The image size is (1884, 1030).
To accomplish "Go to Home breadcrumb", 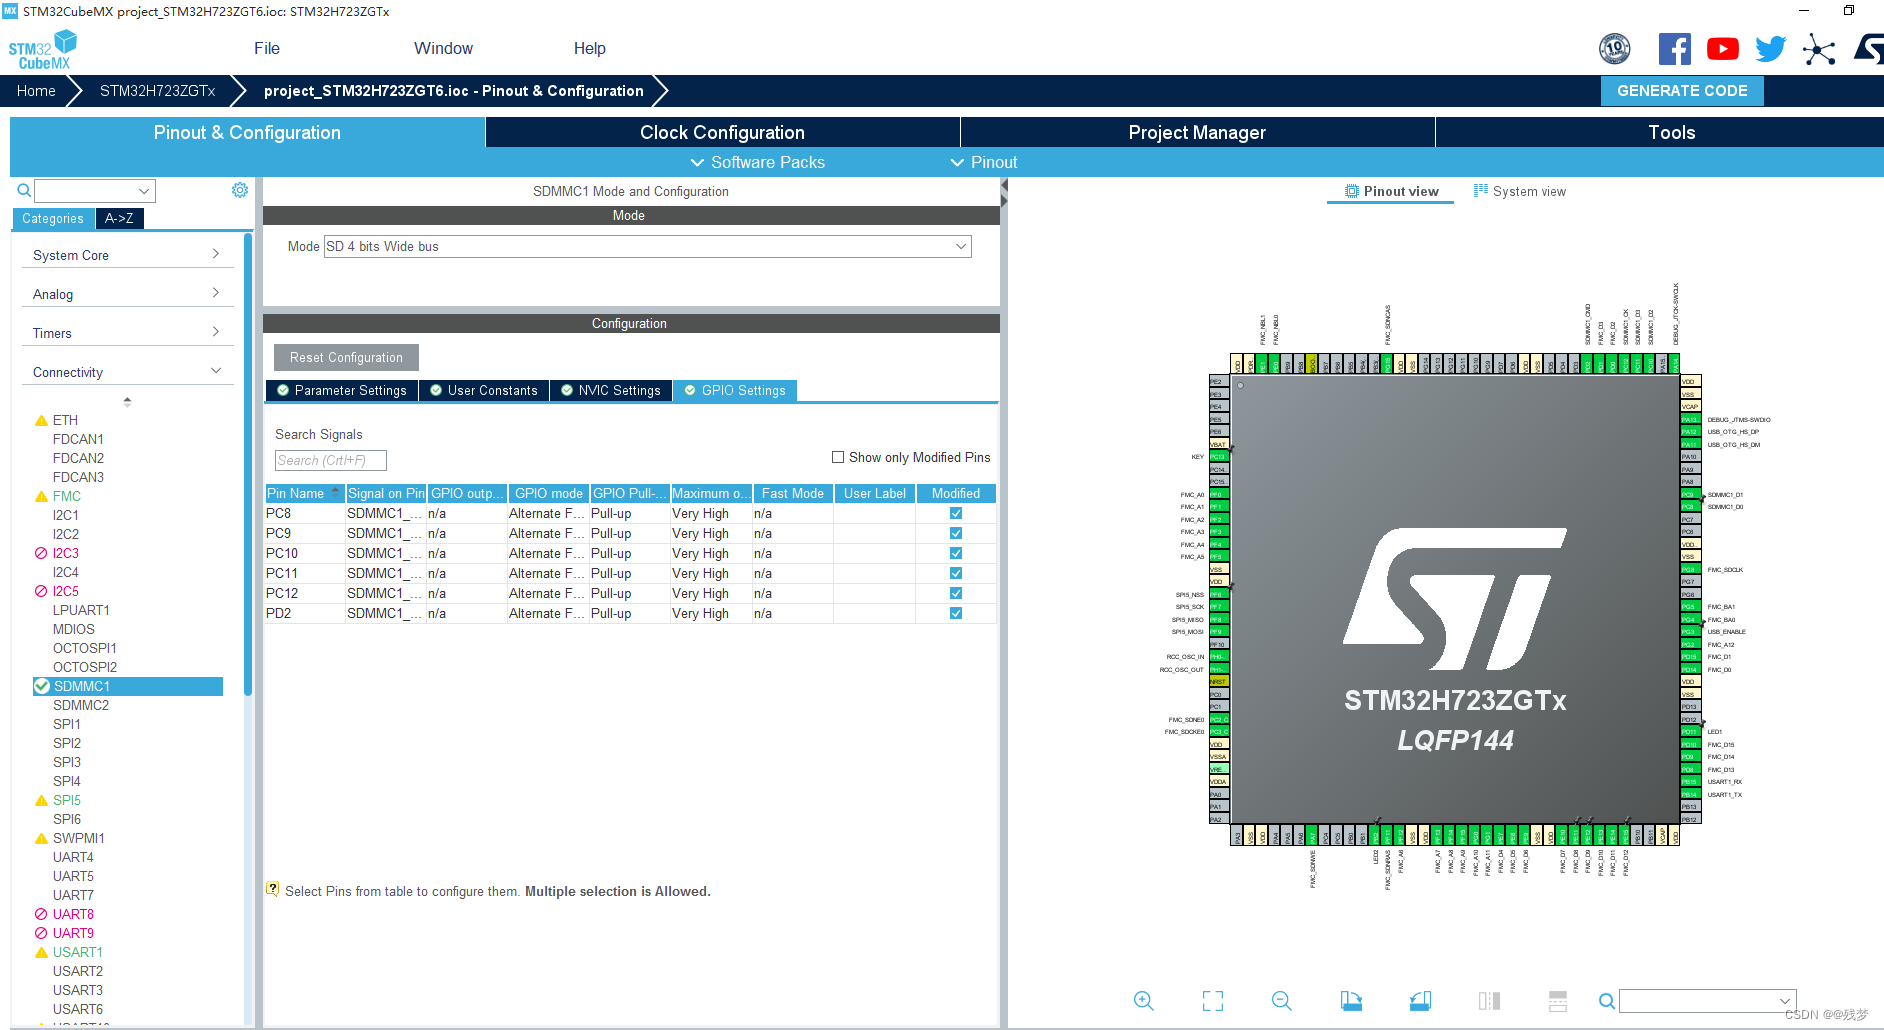I will coord(36,91).
